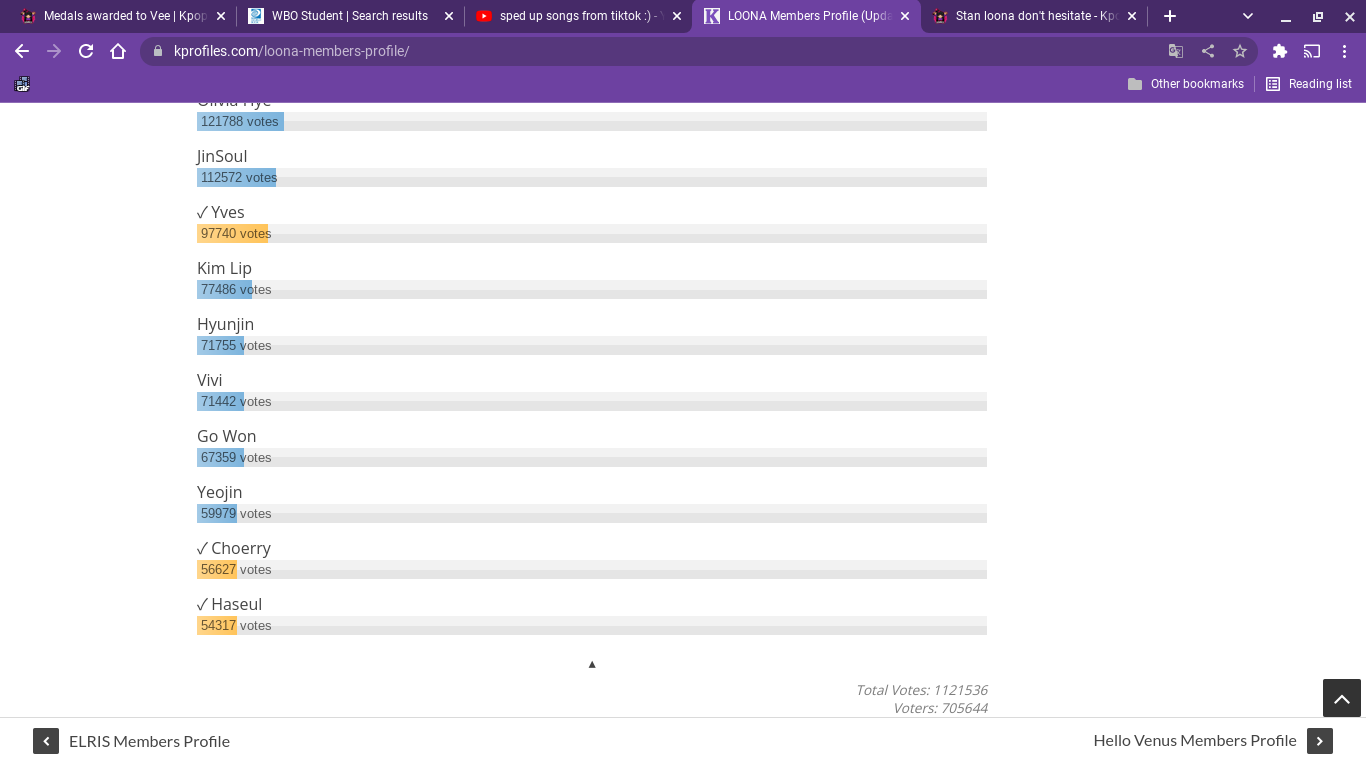Close the LOONA Members Profile tab
The width and height of the screenshot is (1366, 768).
click(904, 16)
